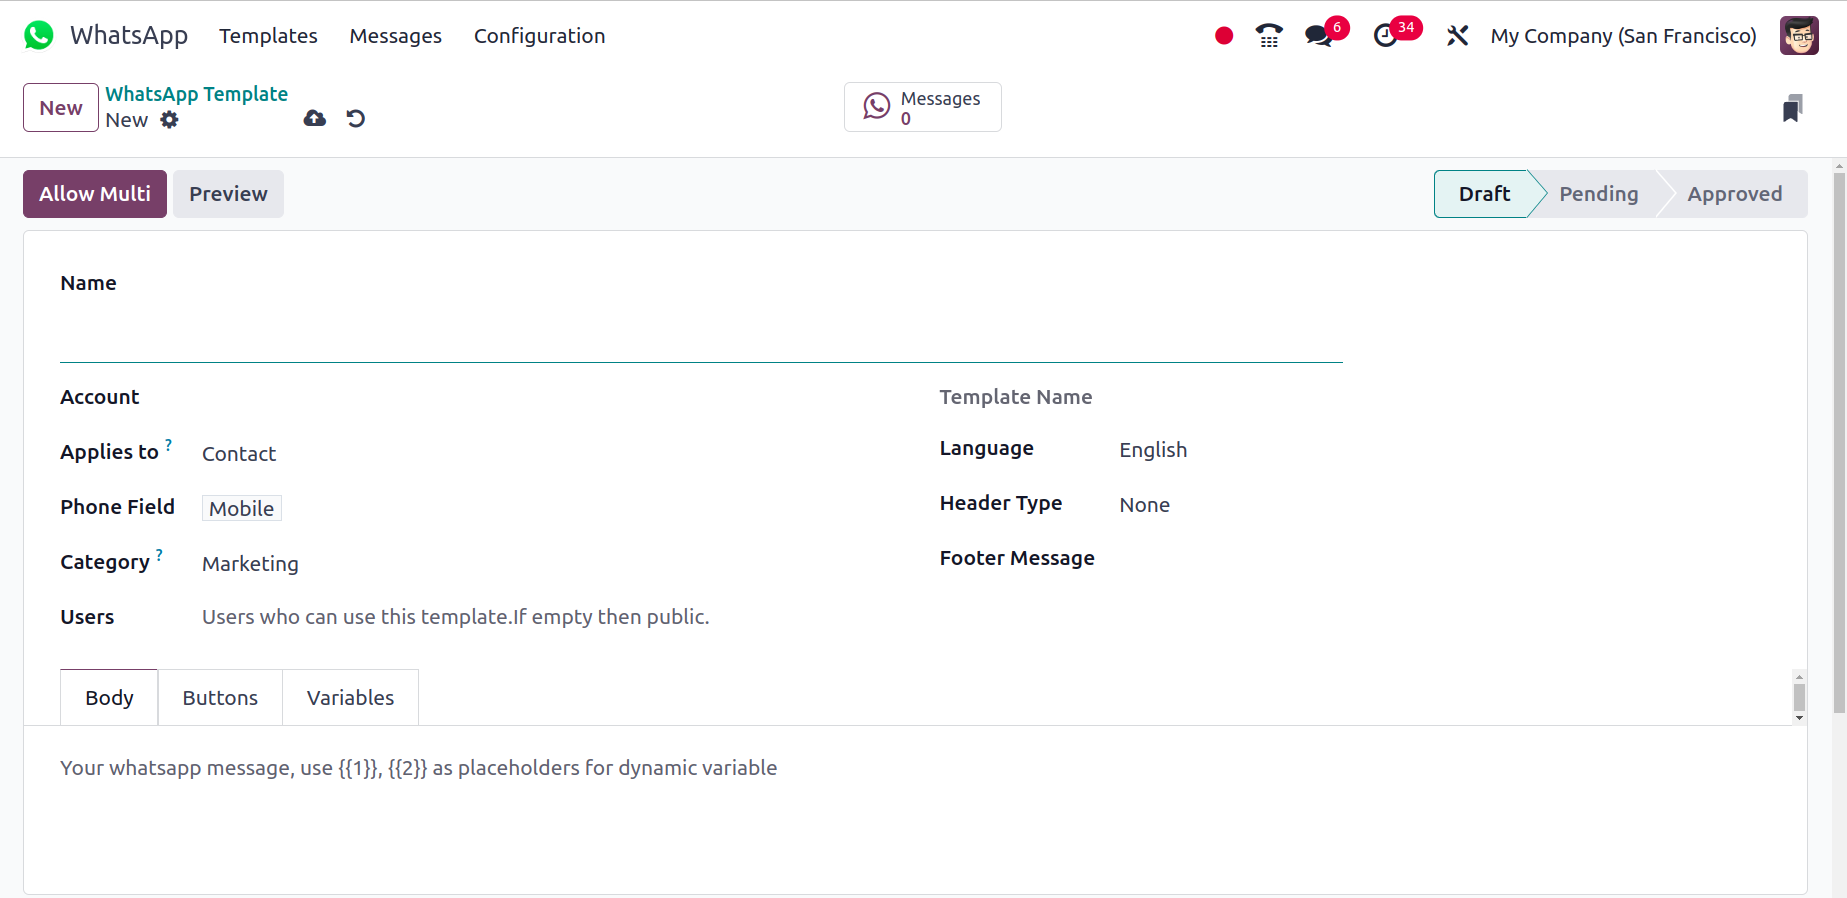Click the discard changes undo icon
Image resolution: width=1847 pixels, height=898 pixels.
pos(356,119)
